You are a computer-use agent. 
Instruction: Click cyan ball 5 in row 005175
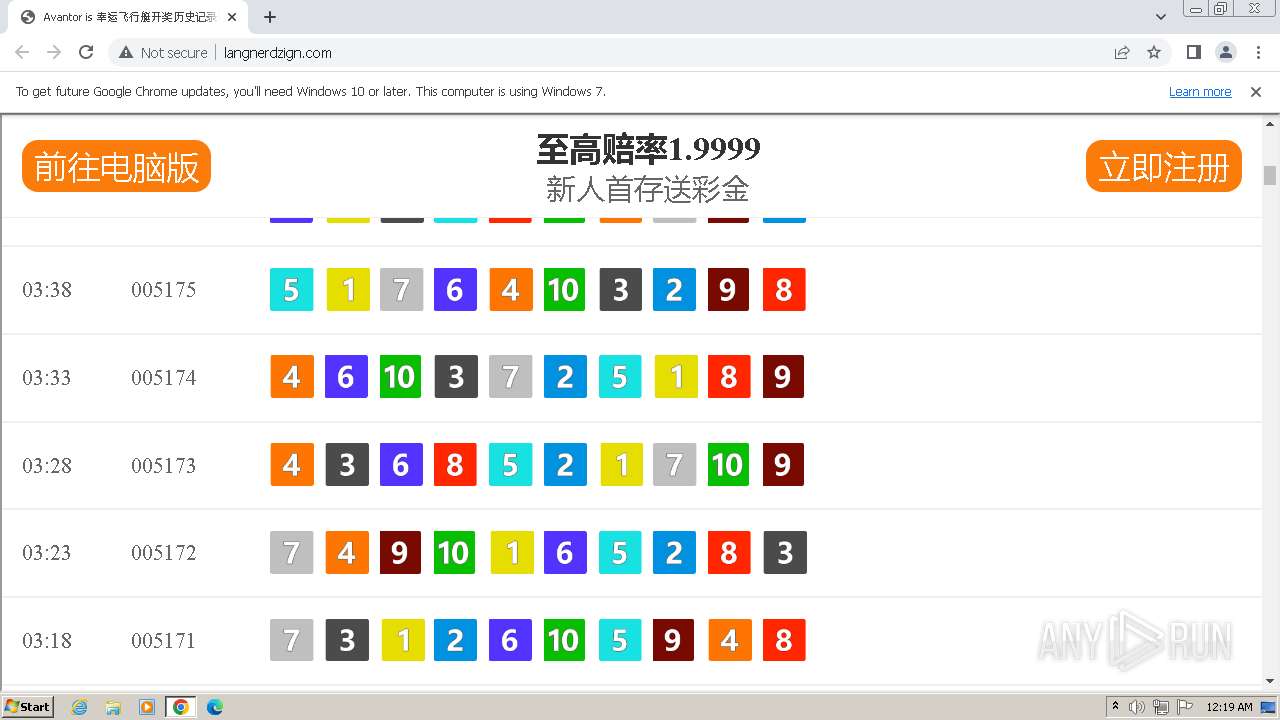[292, 290]
